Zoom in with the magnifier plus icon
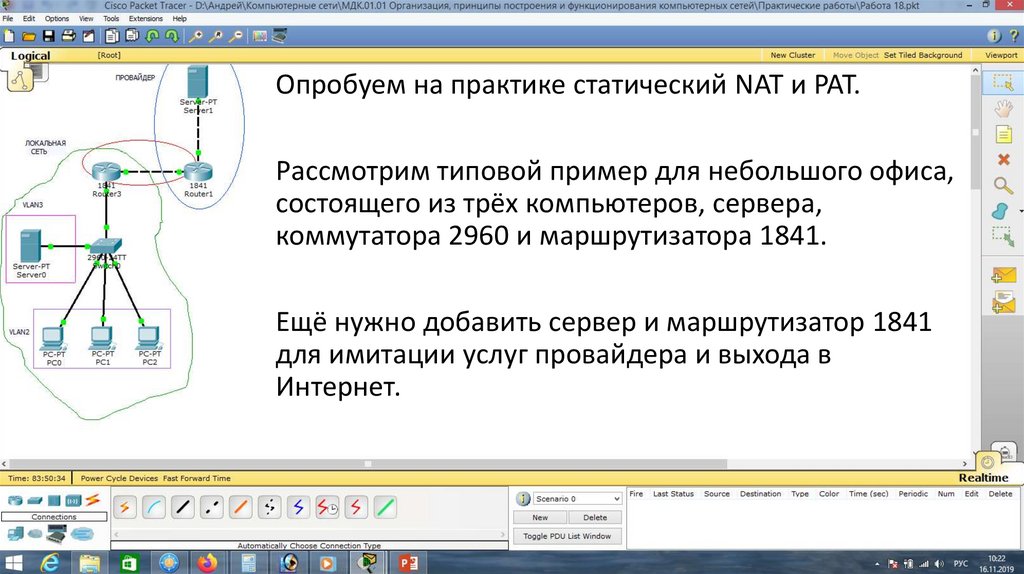Viewport: 1024px width, 574px height. 195,36
